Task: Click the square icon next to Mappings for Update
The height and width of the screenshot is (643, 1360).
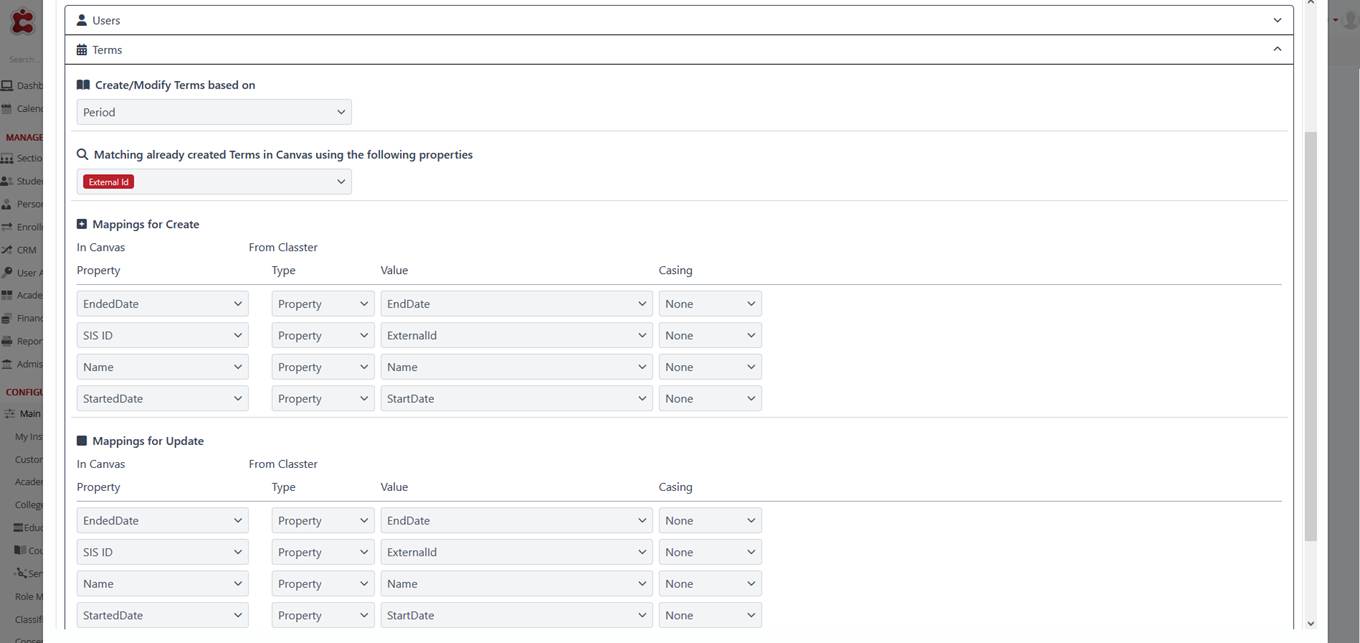Action: (82, 441)
